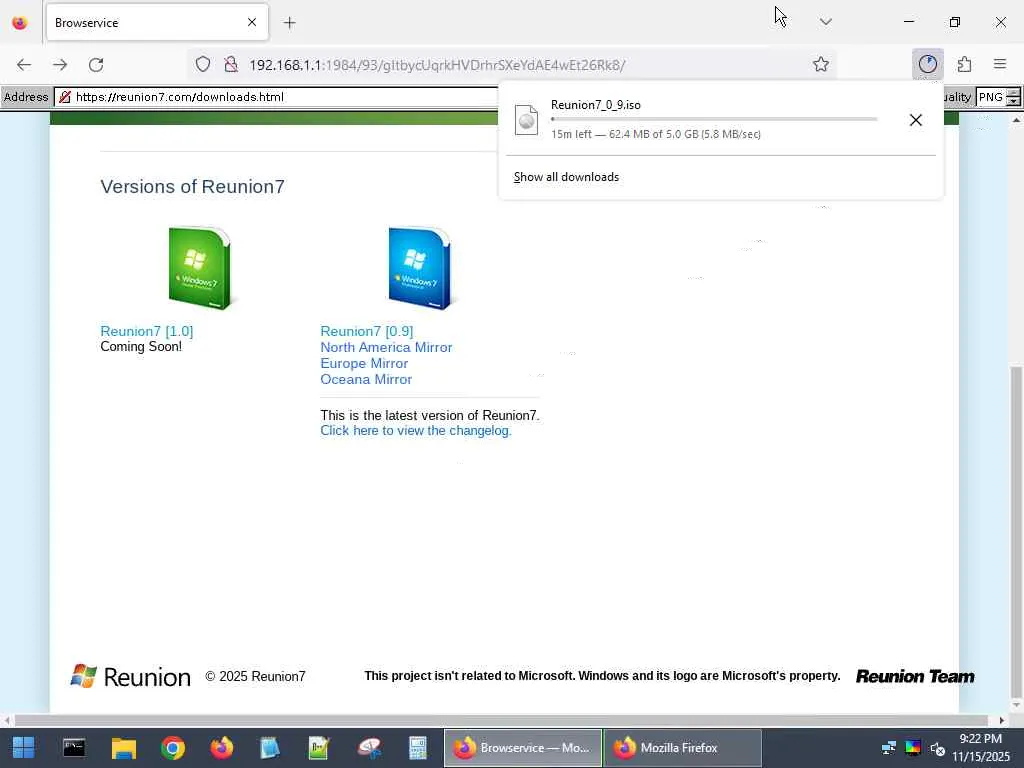This screenshot has width=1024, height=768.
Task: Click the Reunion Team footer logo
Action: point(915,677)
